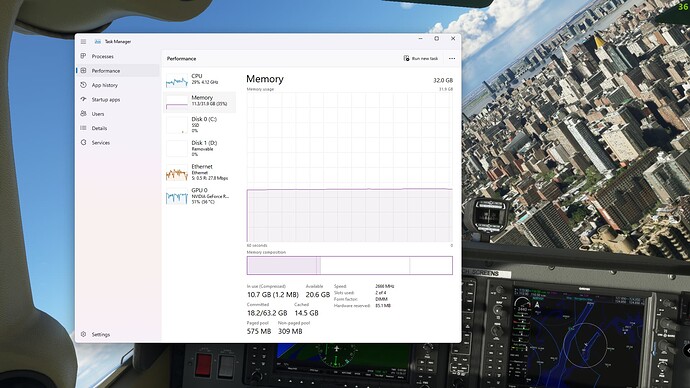Open the Services page
The width and height of the screenshot is (690, 388).
point(117,143)
